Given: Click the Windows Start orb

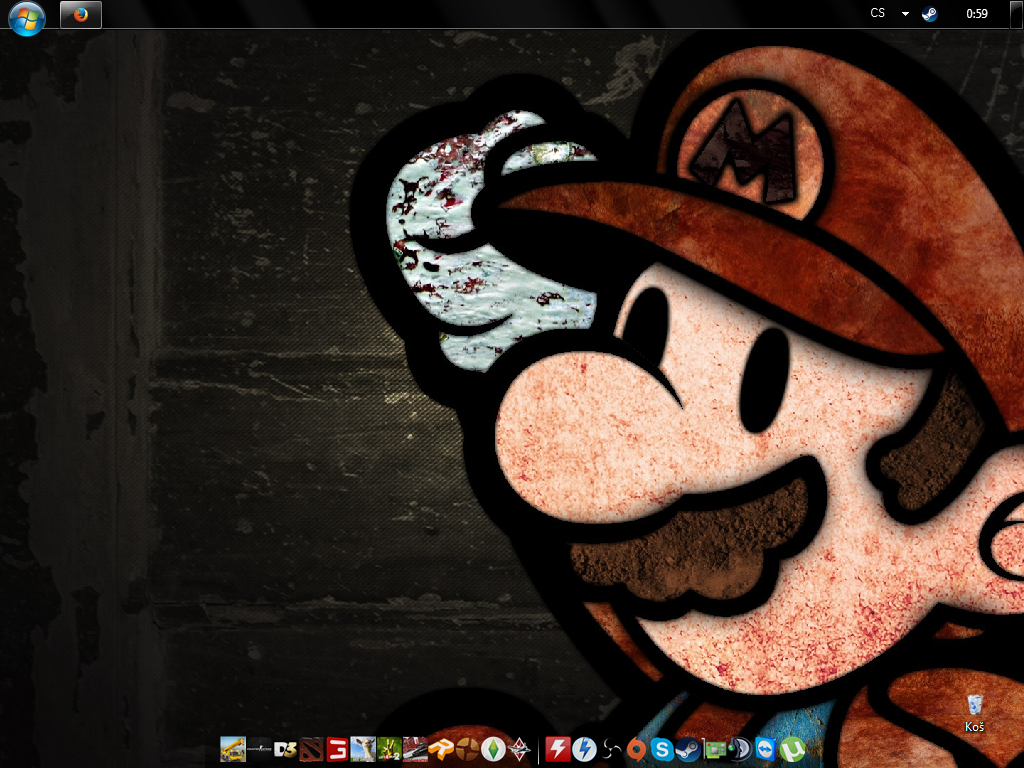Looking at the screenshot, I should pos(27,16).
